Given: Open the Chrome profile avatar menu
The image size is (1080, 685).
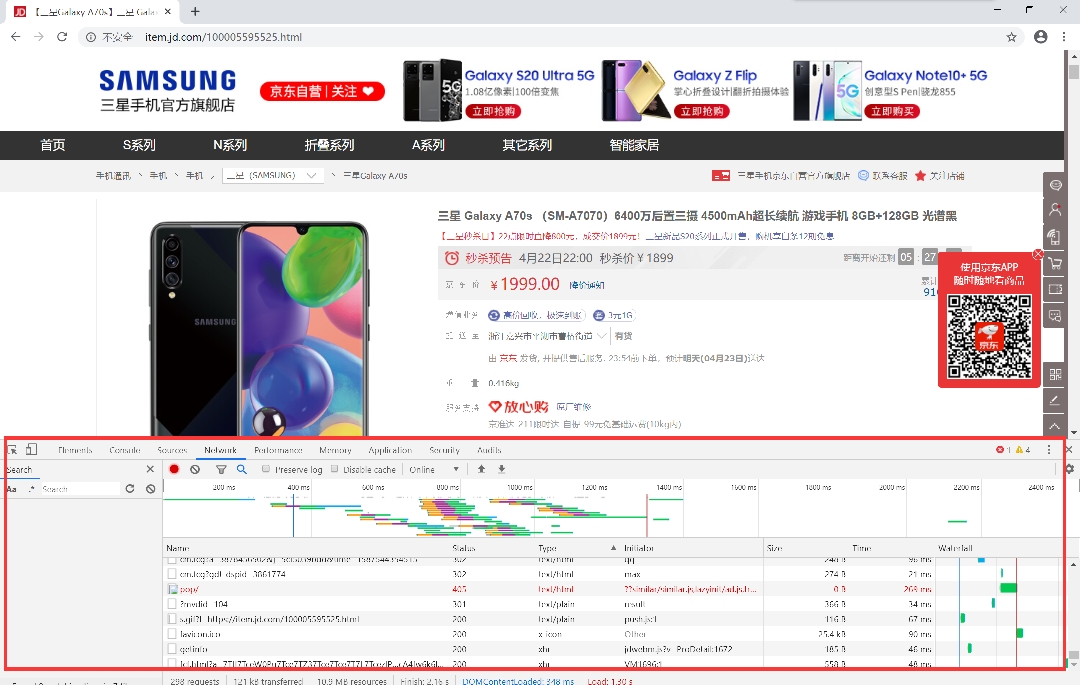Looking at the screenshot, I should (x=1041, y=37).
